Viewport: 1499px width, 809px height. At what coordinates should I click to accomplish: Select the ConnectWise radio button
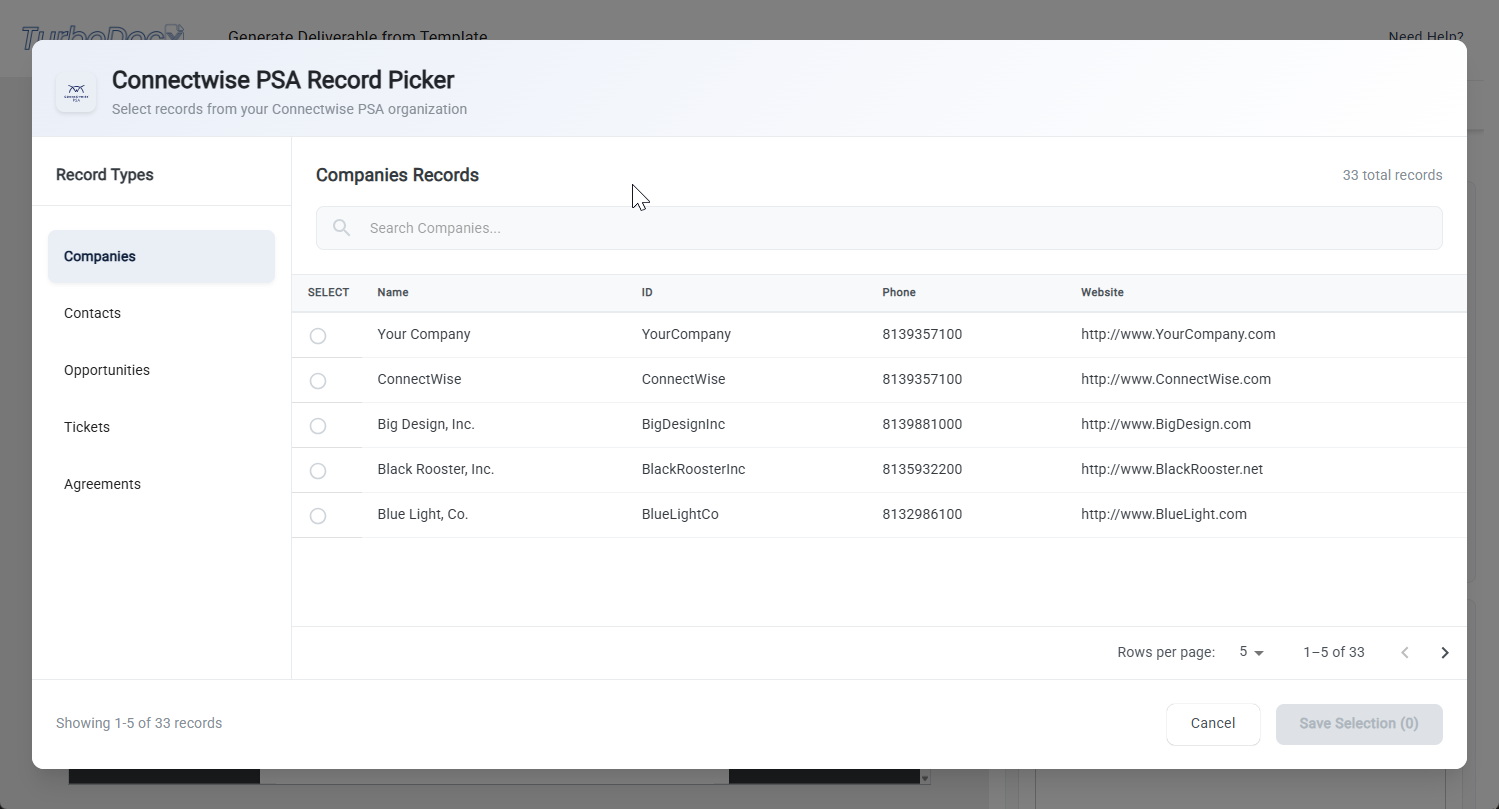[318, 381]
